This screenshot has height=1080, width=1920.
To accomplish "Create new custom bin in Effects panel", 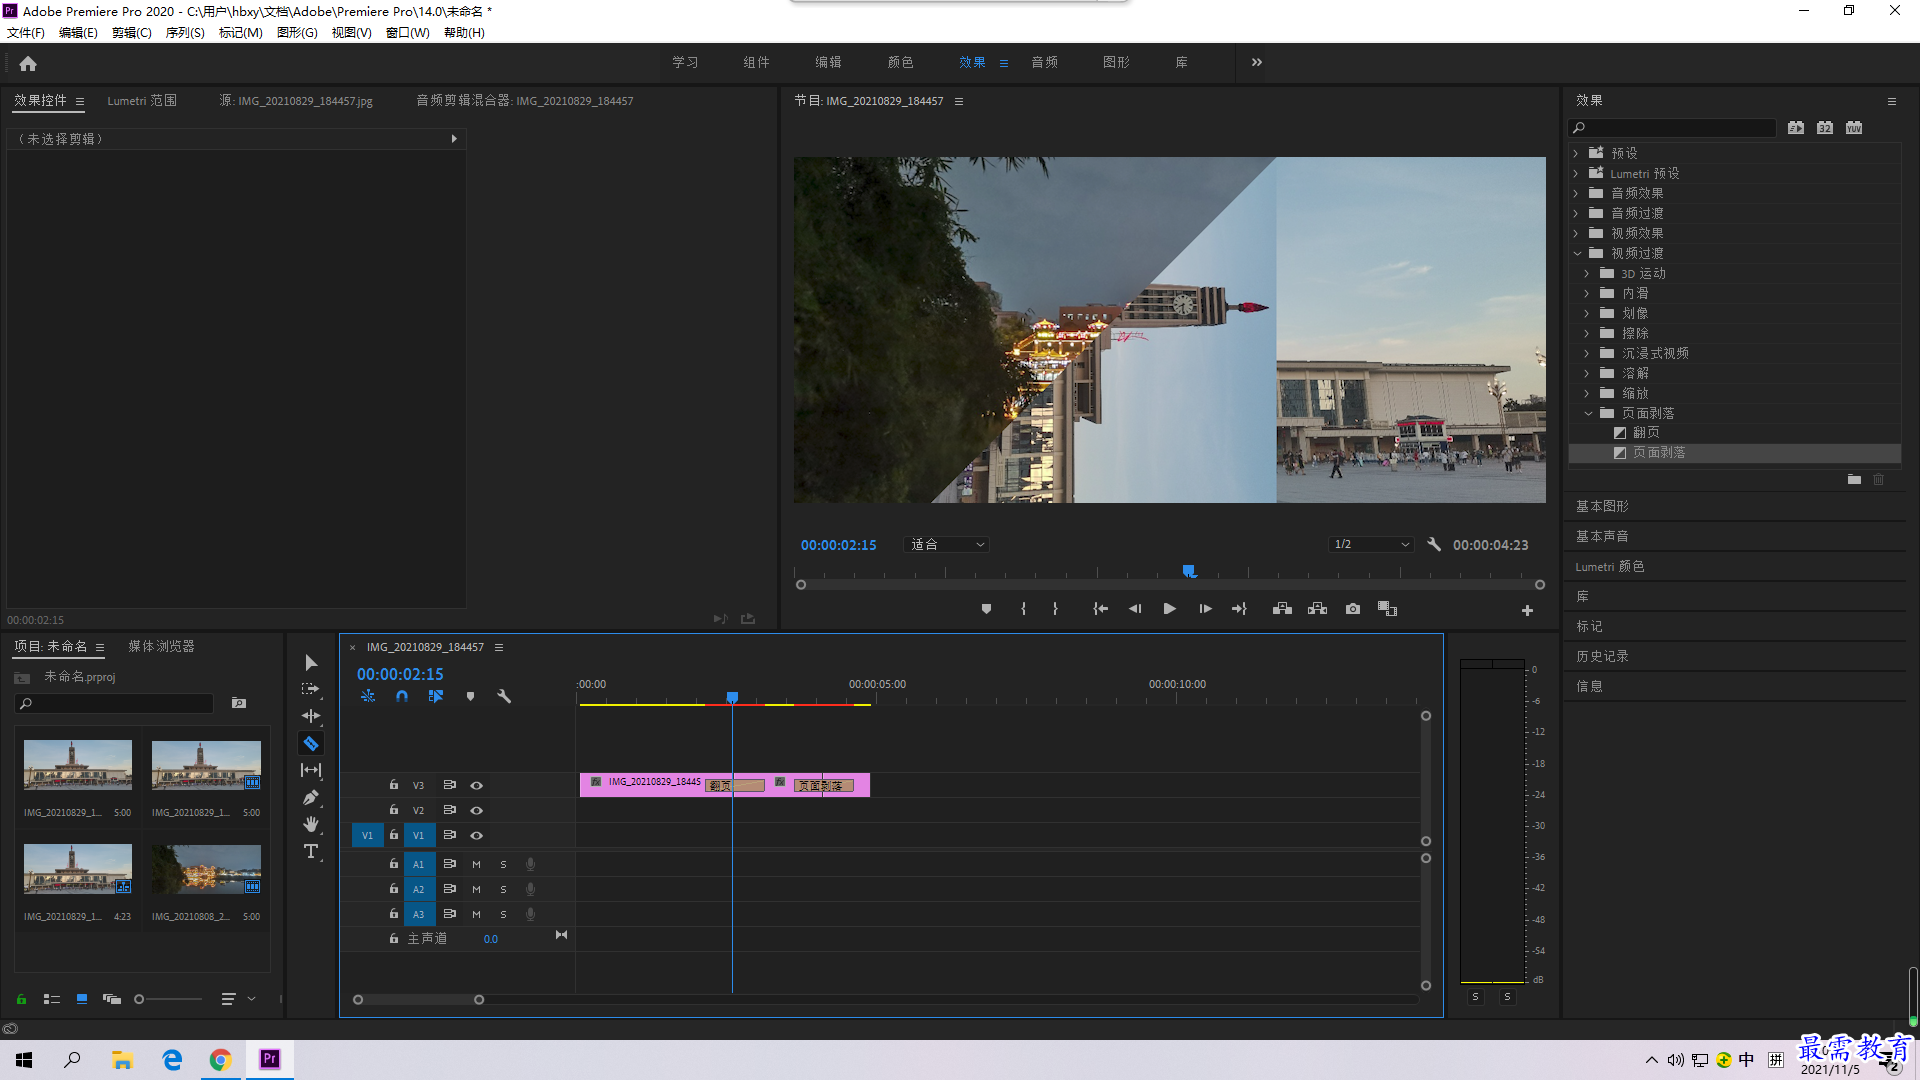I will click(1854, 480).
